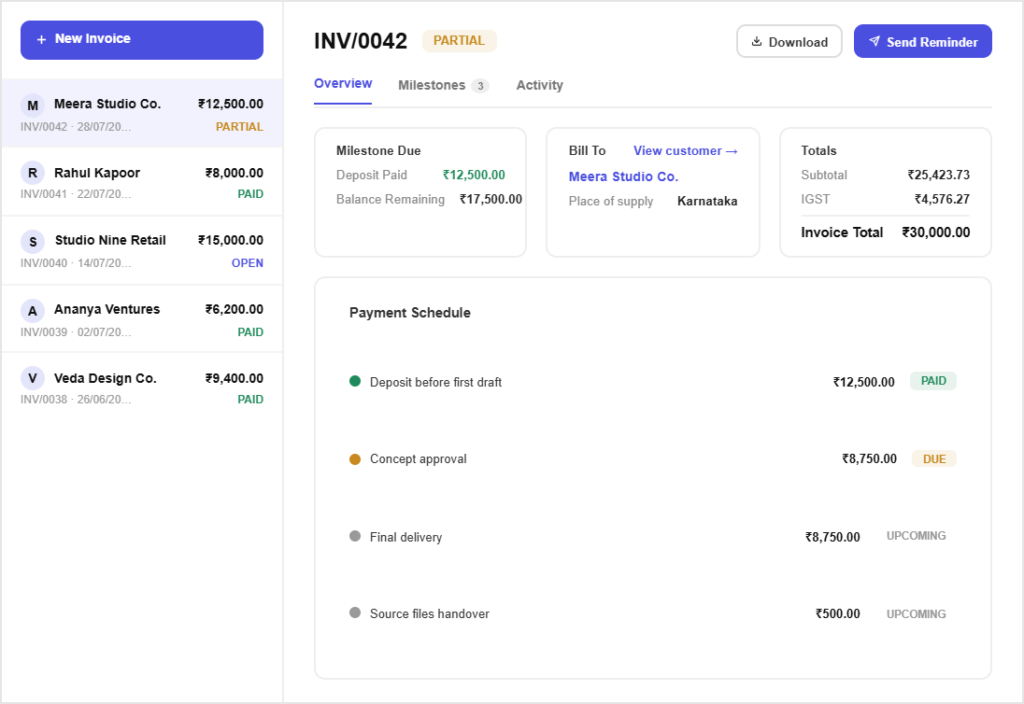
Task: Click grey dot for Source files handover
Action: pyautogui.click(x=355, y=613)
